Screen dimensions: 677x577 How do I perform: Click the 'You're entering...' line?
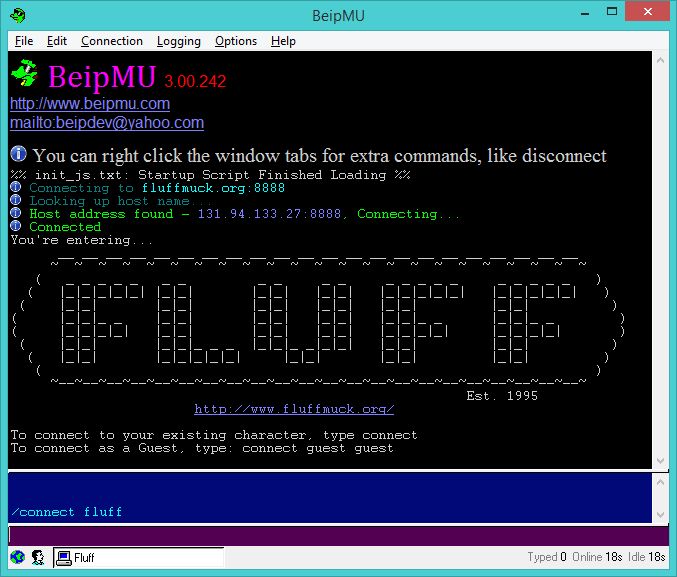point(82,240)
